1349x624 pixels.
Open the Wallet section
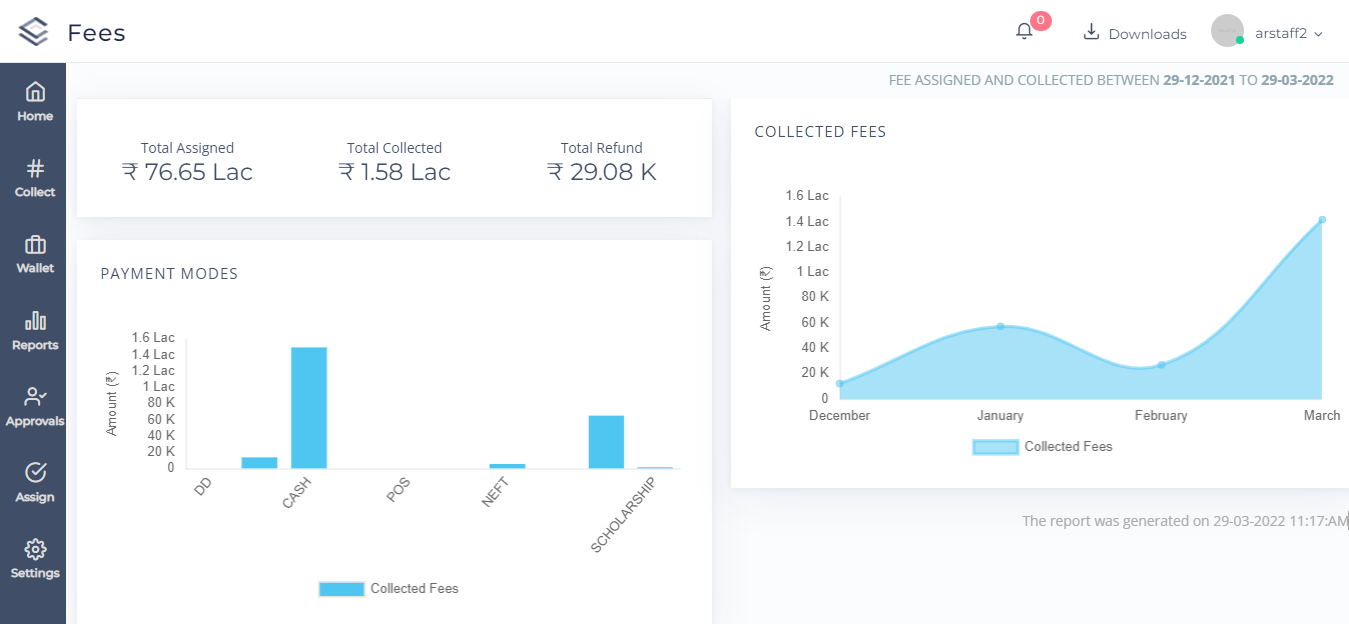34,255
